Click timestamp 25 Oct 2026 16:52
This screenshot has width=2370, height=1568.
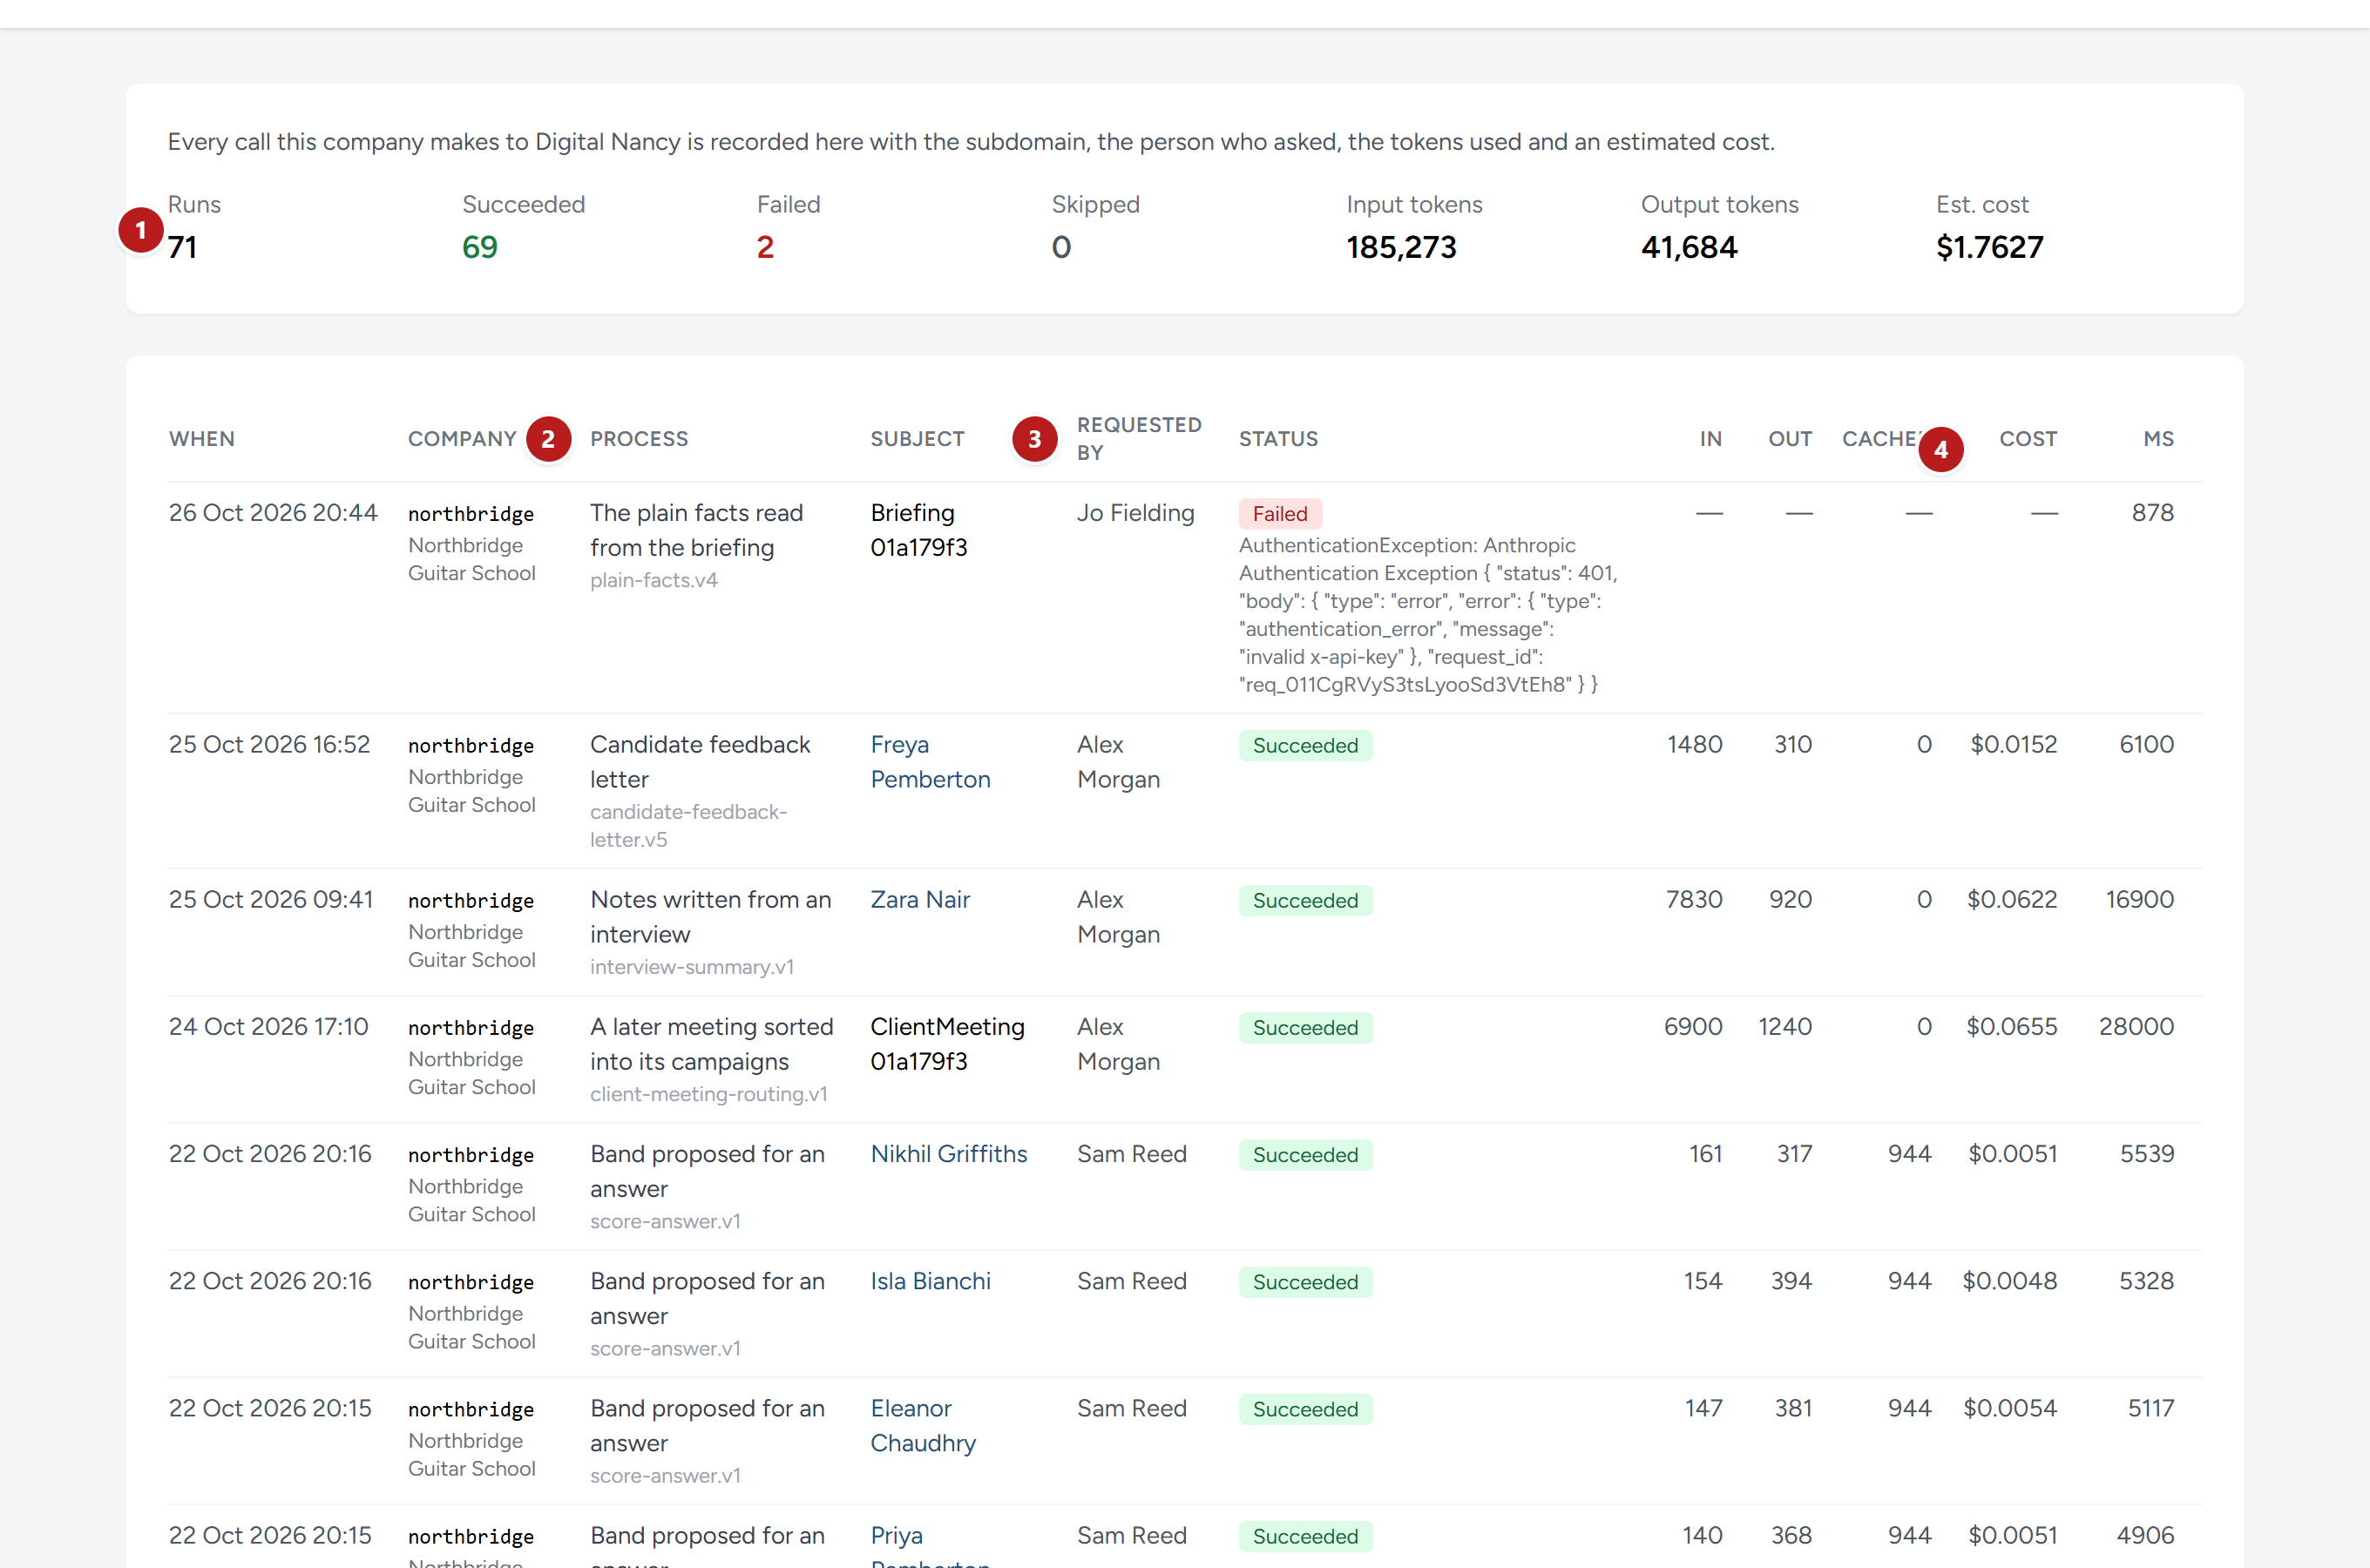pyautogui.click(x=269, y=745)
